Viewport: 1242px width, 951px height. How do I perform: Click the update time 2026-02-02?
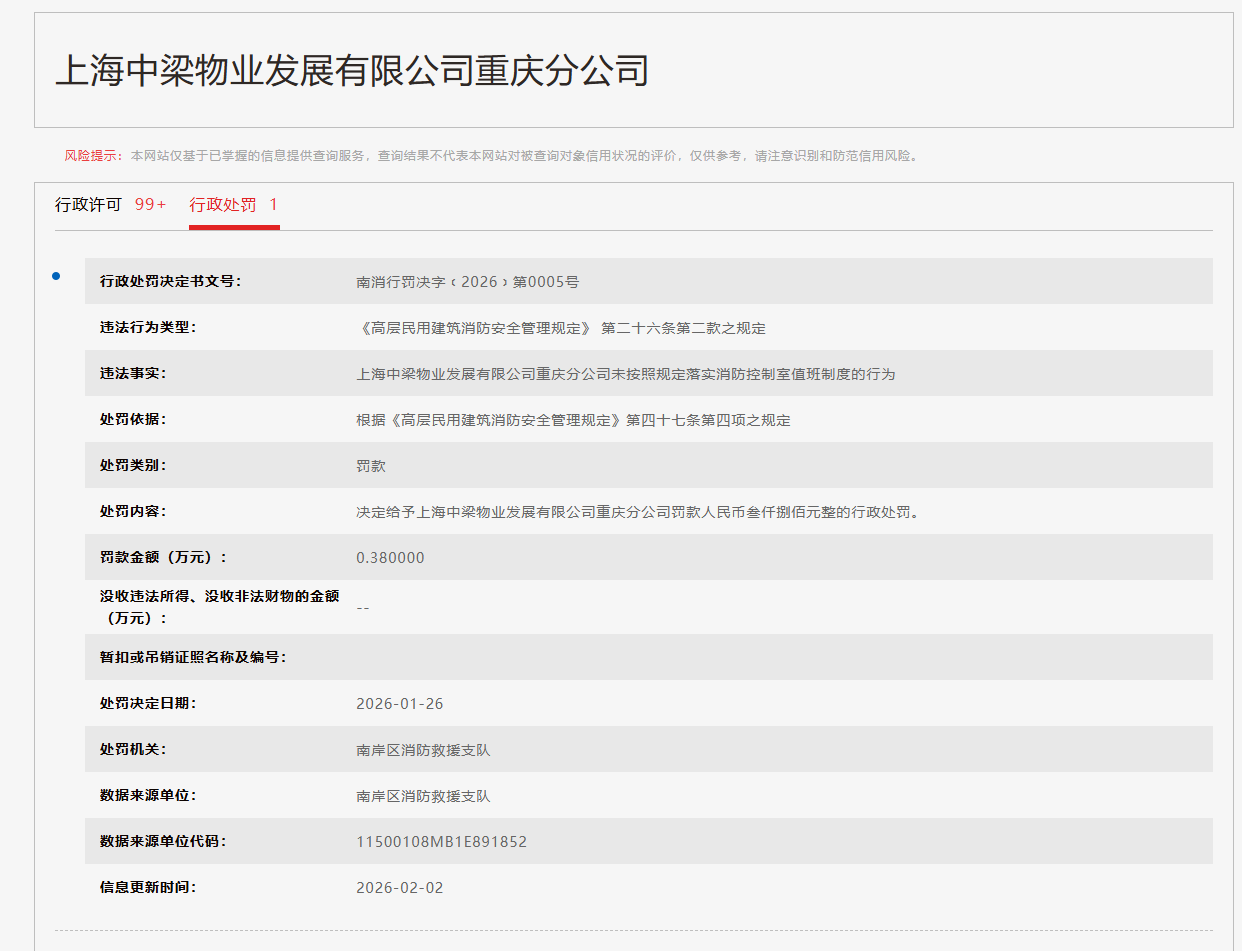(x=401, y=887)
